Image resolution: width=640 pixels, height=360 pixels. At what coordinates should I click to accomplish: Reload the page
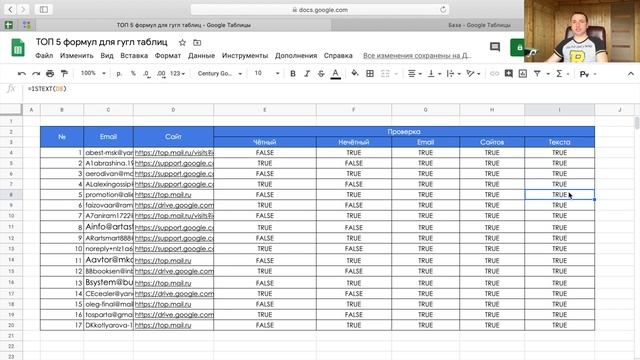point(443,9)
